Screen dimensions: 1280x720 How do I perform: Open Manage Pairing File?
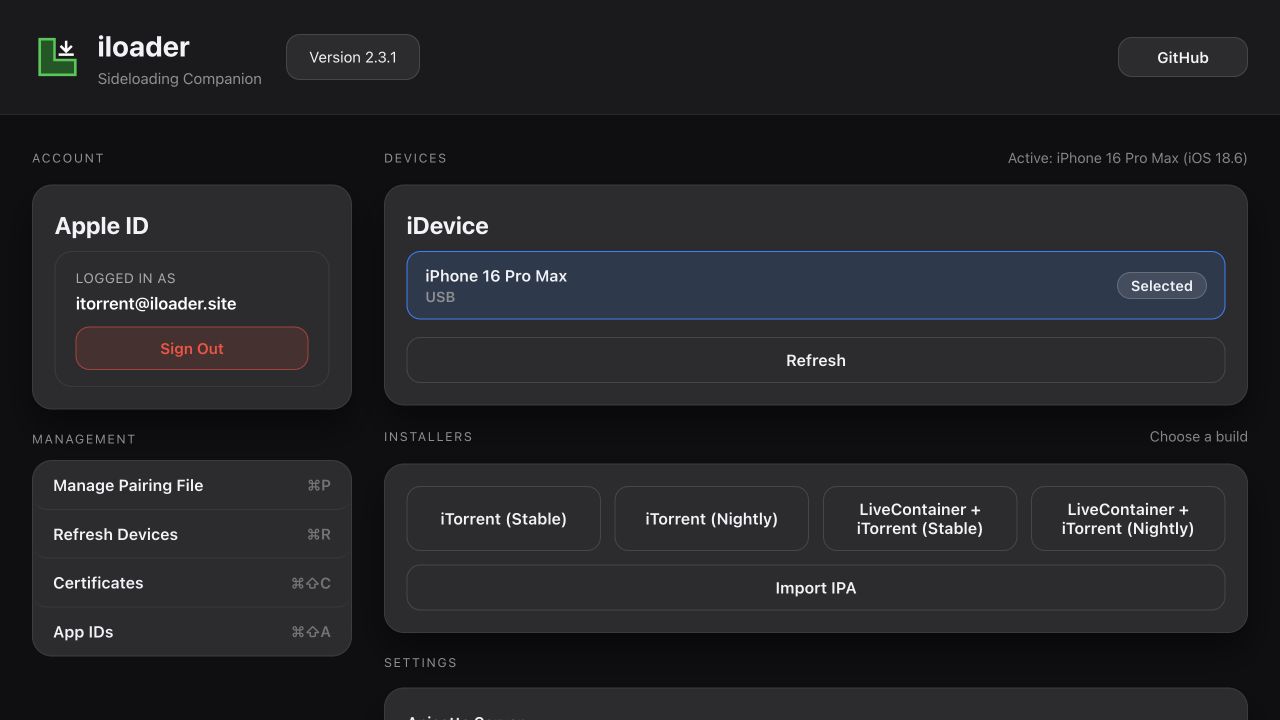click(192, 485)
